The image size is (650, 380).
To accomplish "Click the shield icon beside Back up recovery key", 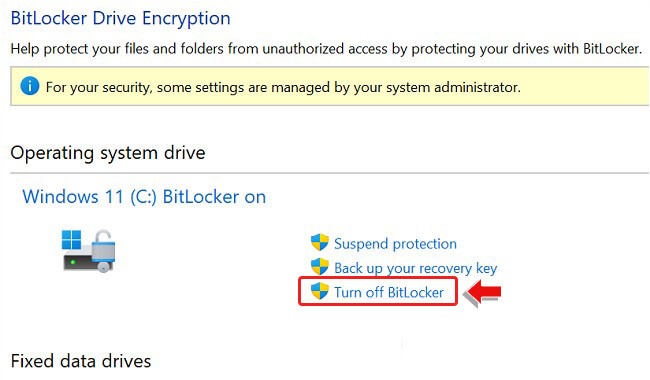I will coord(320,267).
